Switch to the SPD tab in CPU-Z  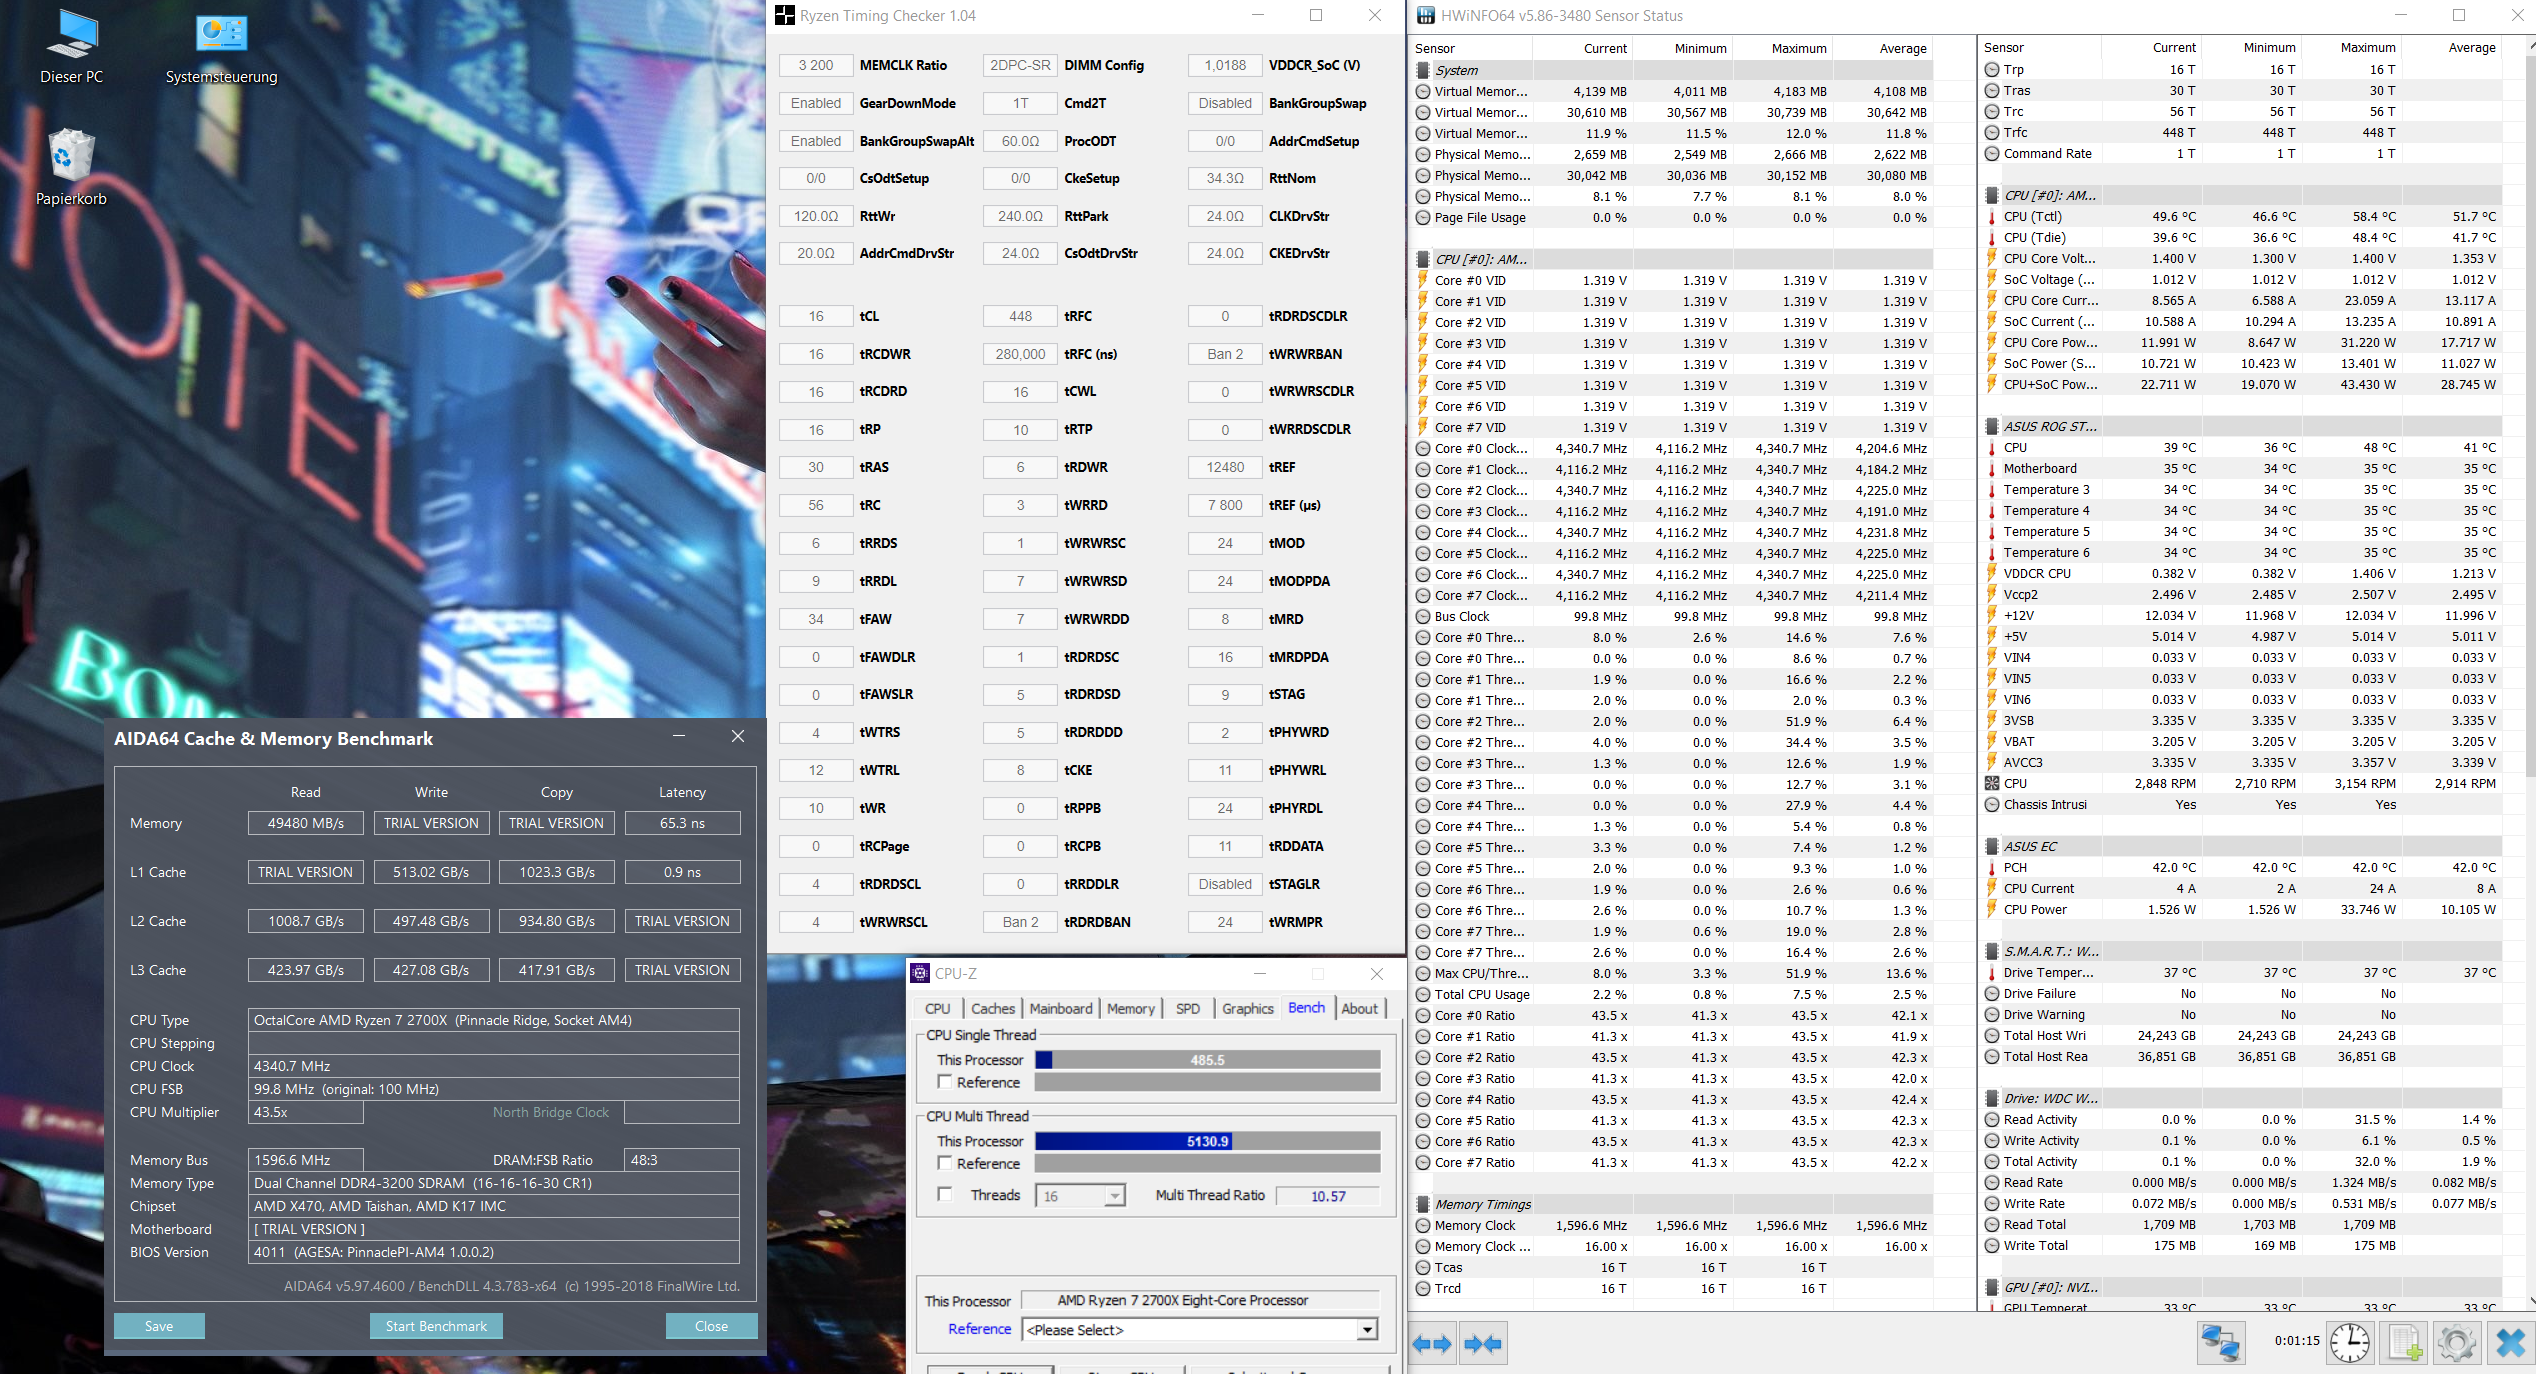pos(1188,1008)
